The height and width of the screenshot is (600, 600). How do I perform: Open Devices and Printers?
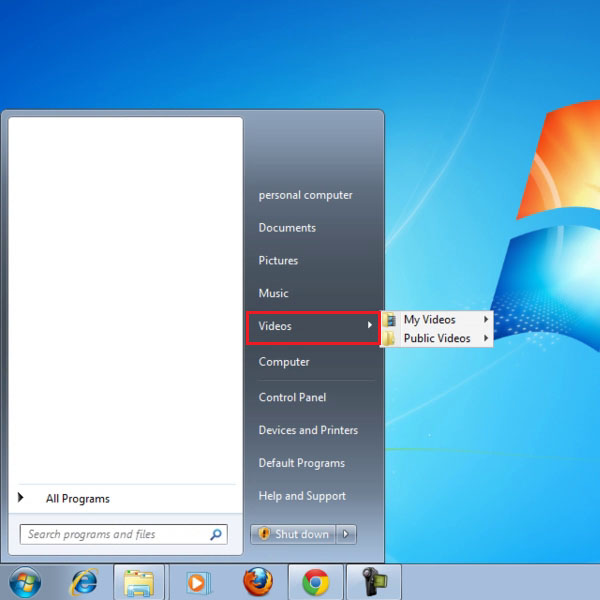pos(308,430)
